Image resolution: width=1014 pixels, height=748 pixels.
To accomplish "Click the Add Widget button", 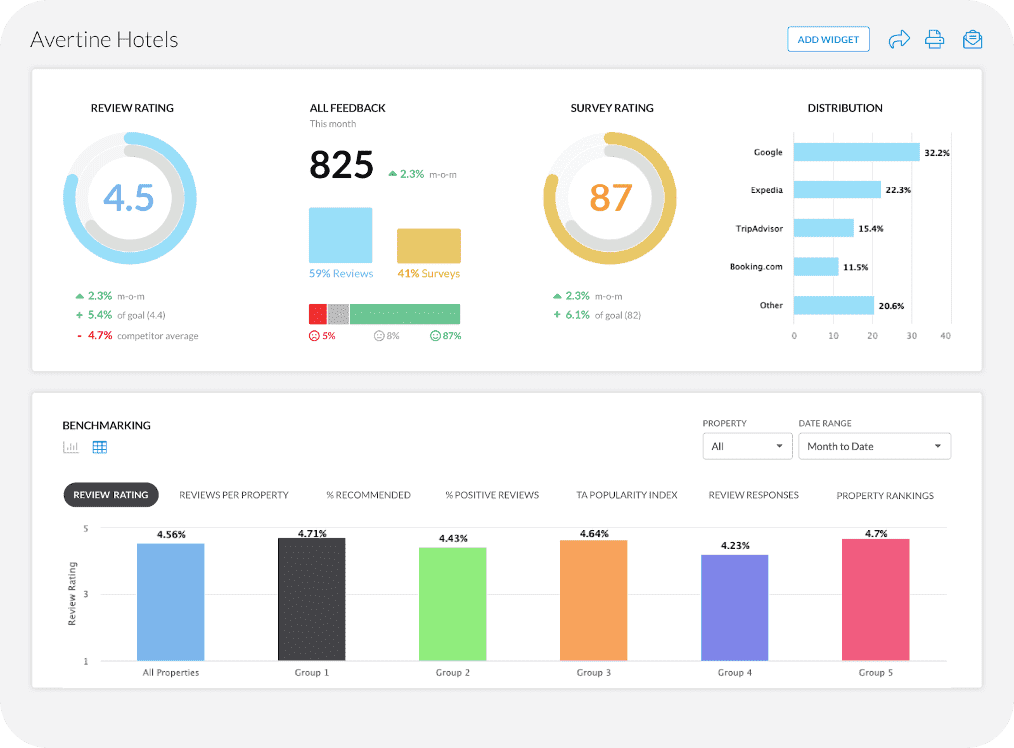I will [x=828, y=40].
